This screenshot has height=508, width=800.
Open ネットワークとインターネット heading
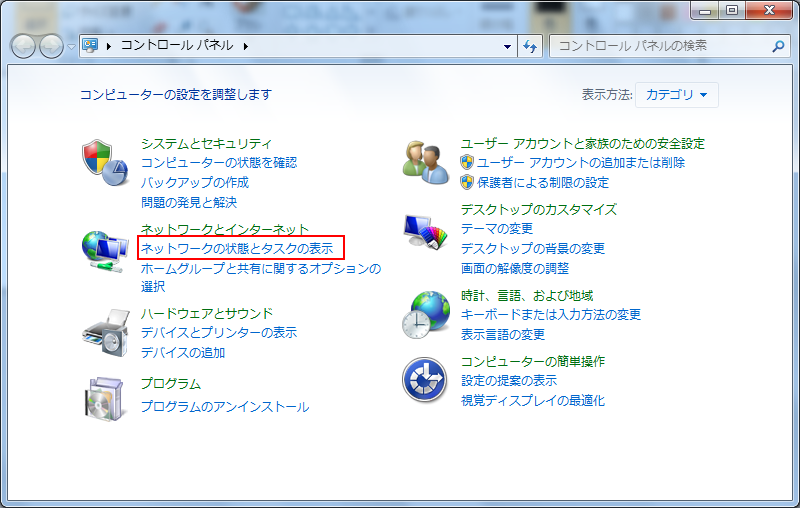point(224,229)
